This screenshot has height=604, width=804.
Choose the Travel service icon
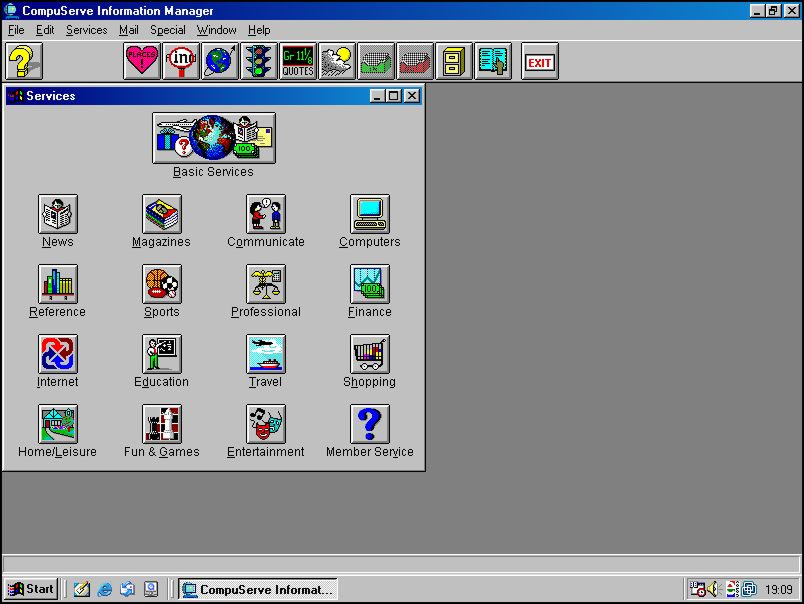point(266,354)
